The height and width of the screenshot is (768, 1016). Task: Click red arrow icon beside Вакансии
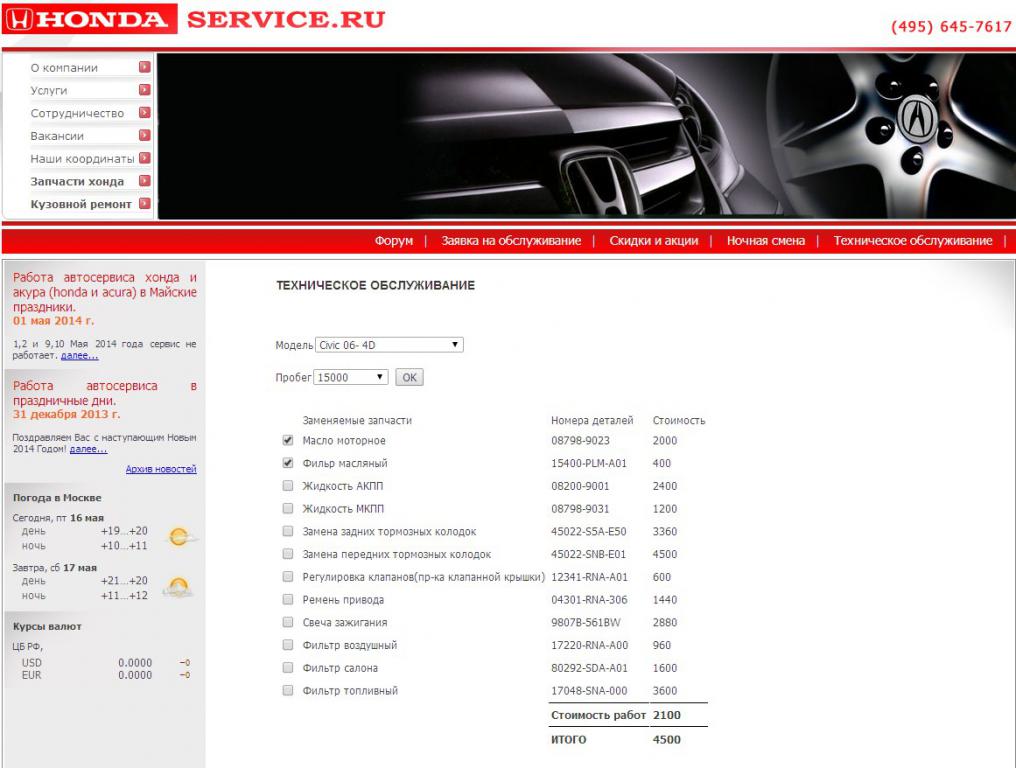[x=144, y=135]
